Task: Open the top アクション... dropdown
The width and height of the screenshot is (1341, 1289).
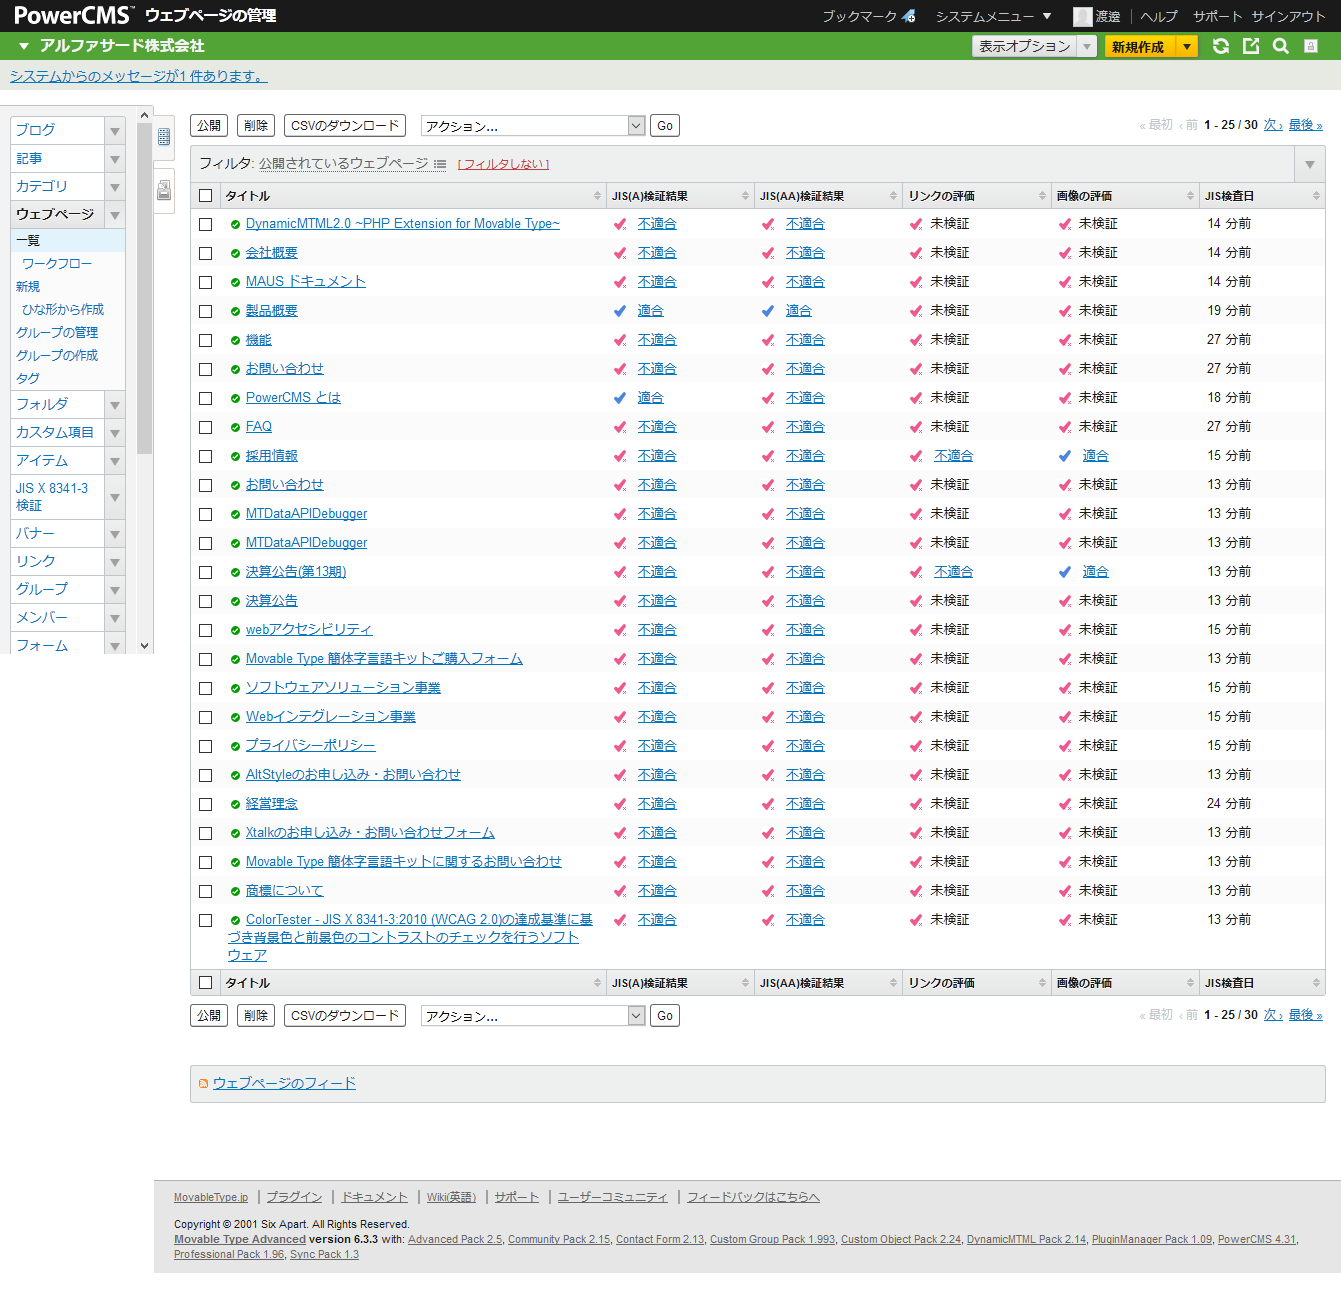Action: (533, 126)
